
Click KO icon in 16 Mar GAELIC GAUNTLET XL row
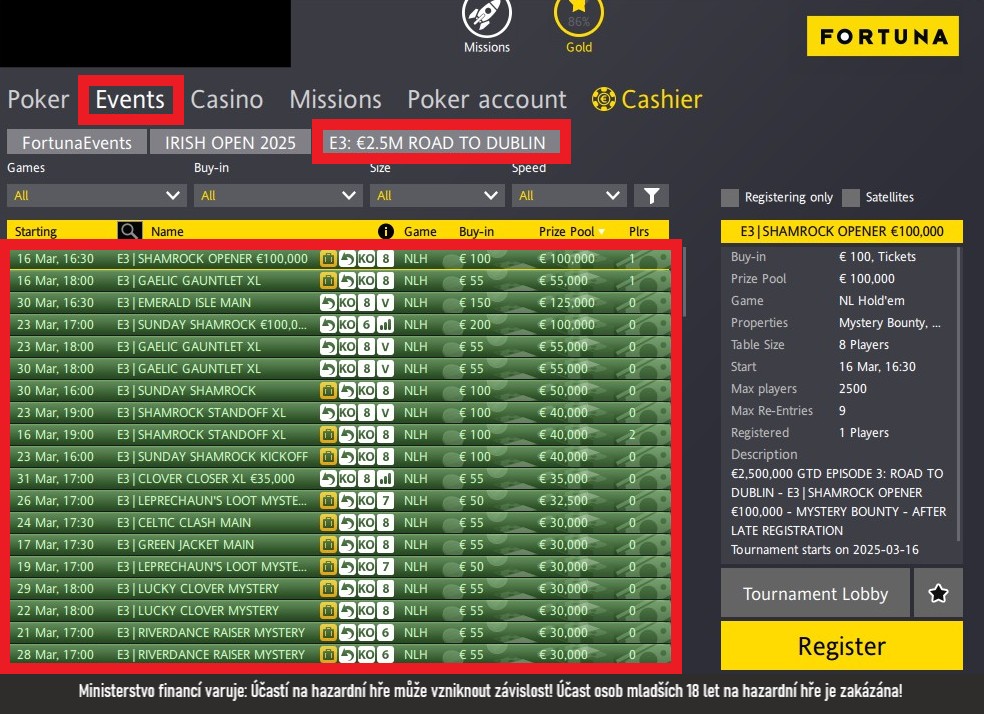(366, 280)
